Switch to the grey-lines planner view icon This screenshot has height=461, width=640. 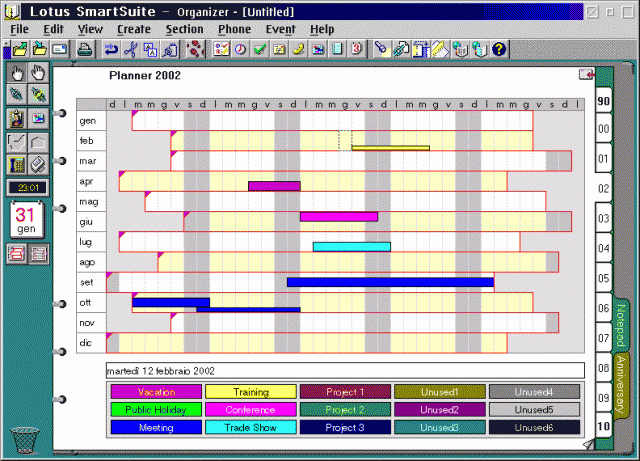(38, 254)
